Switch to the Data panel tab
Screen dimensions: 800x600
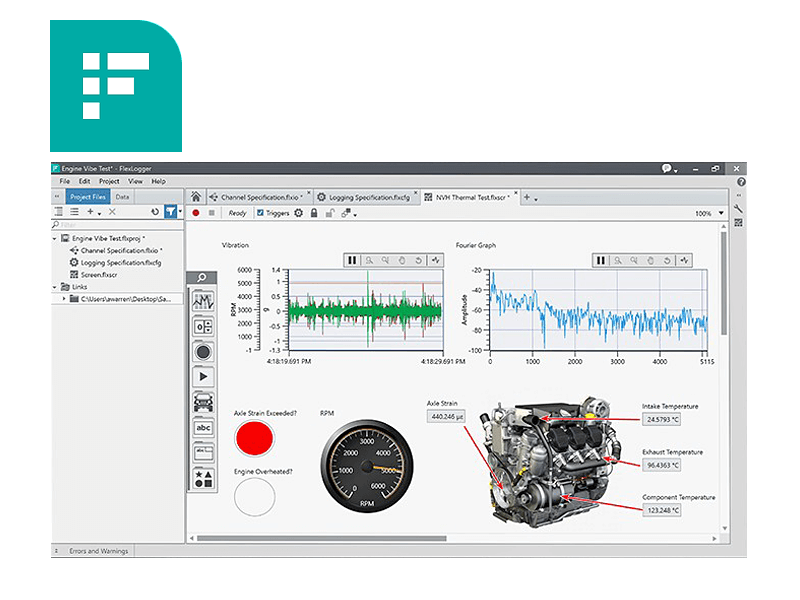(x=123, y=197)
